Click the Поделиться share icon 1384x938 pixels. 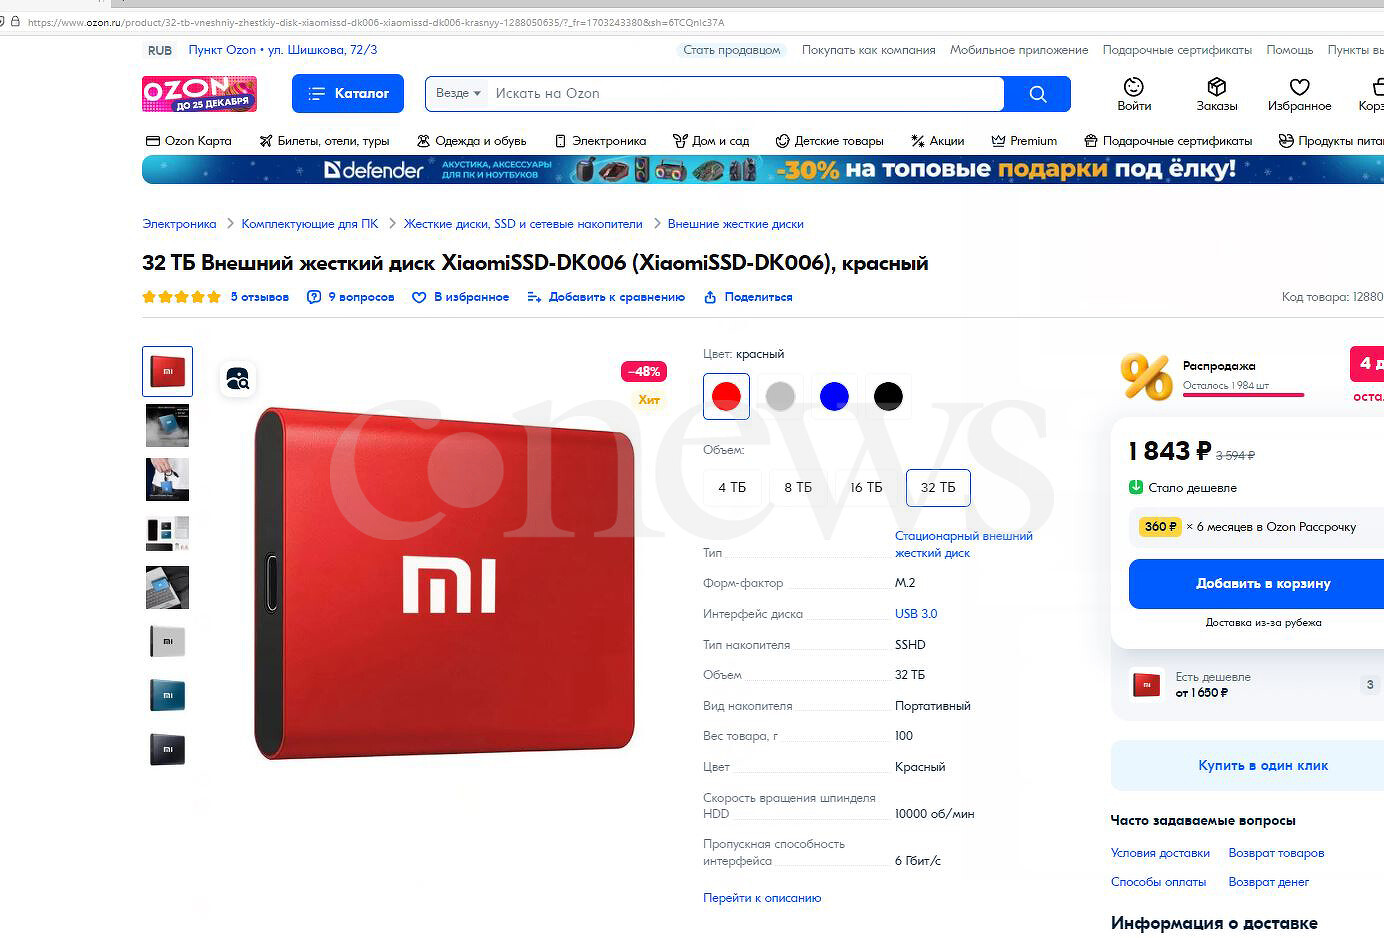710,297
